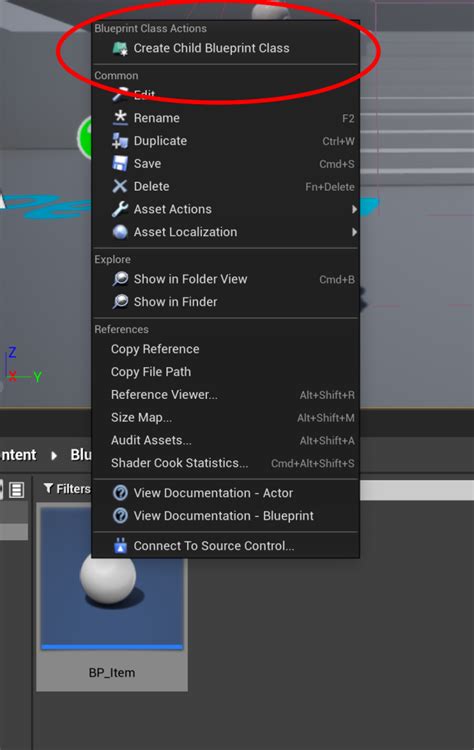Open View Documentation - Actor
This screenshot has width=474, height=750.
(x=226, y=493)
